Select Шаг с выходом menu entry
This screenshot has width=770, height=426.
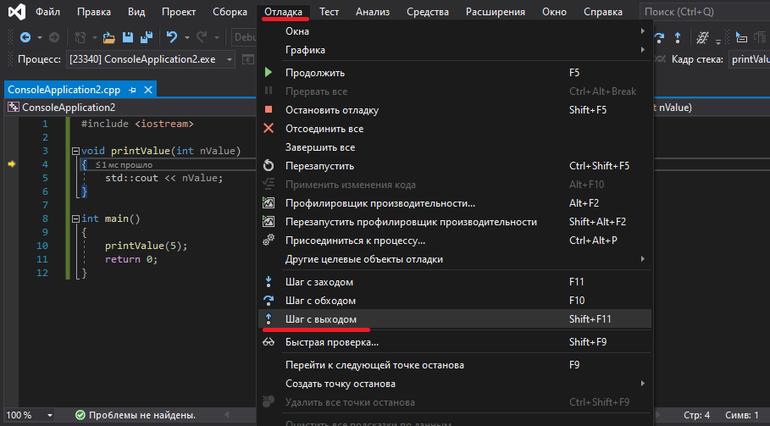tap(455, 319)
